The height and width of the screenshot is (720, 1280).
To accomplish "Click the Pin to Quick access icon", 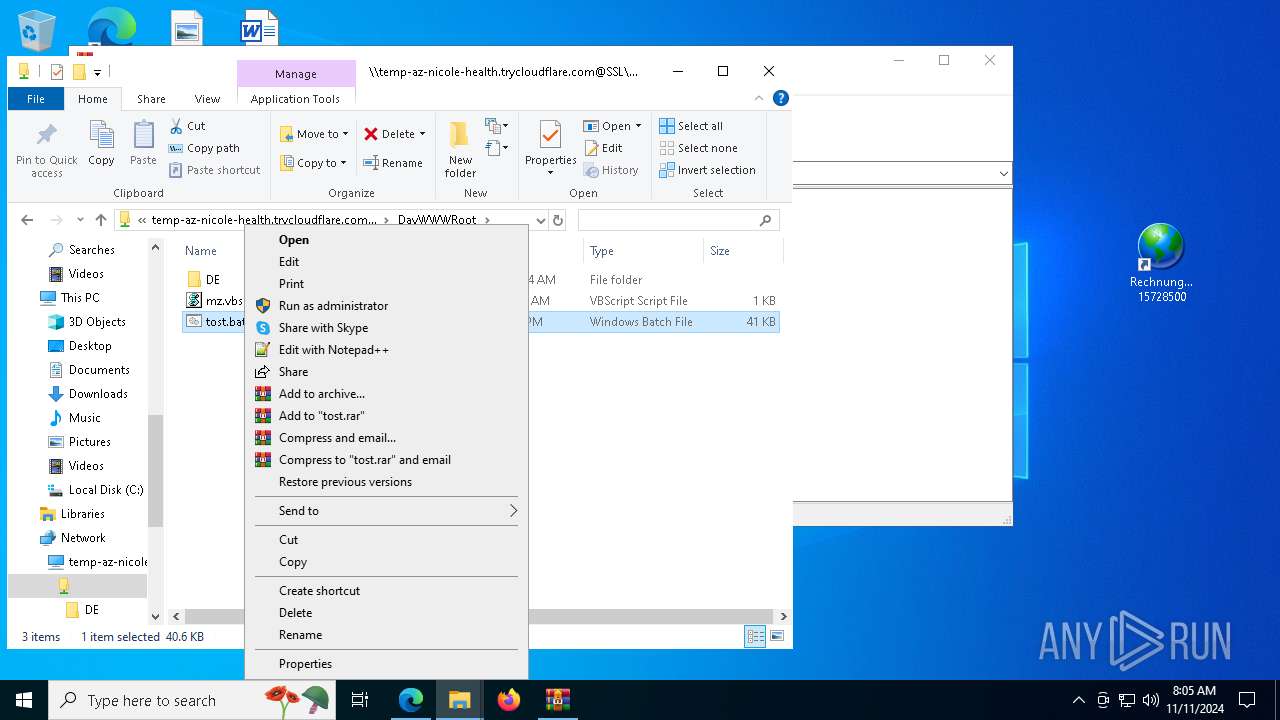I will tap(46, 150).
